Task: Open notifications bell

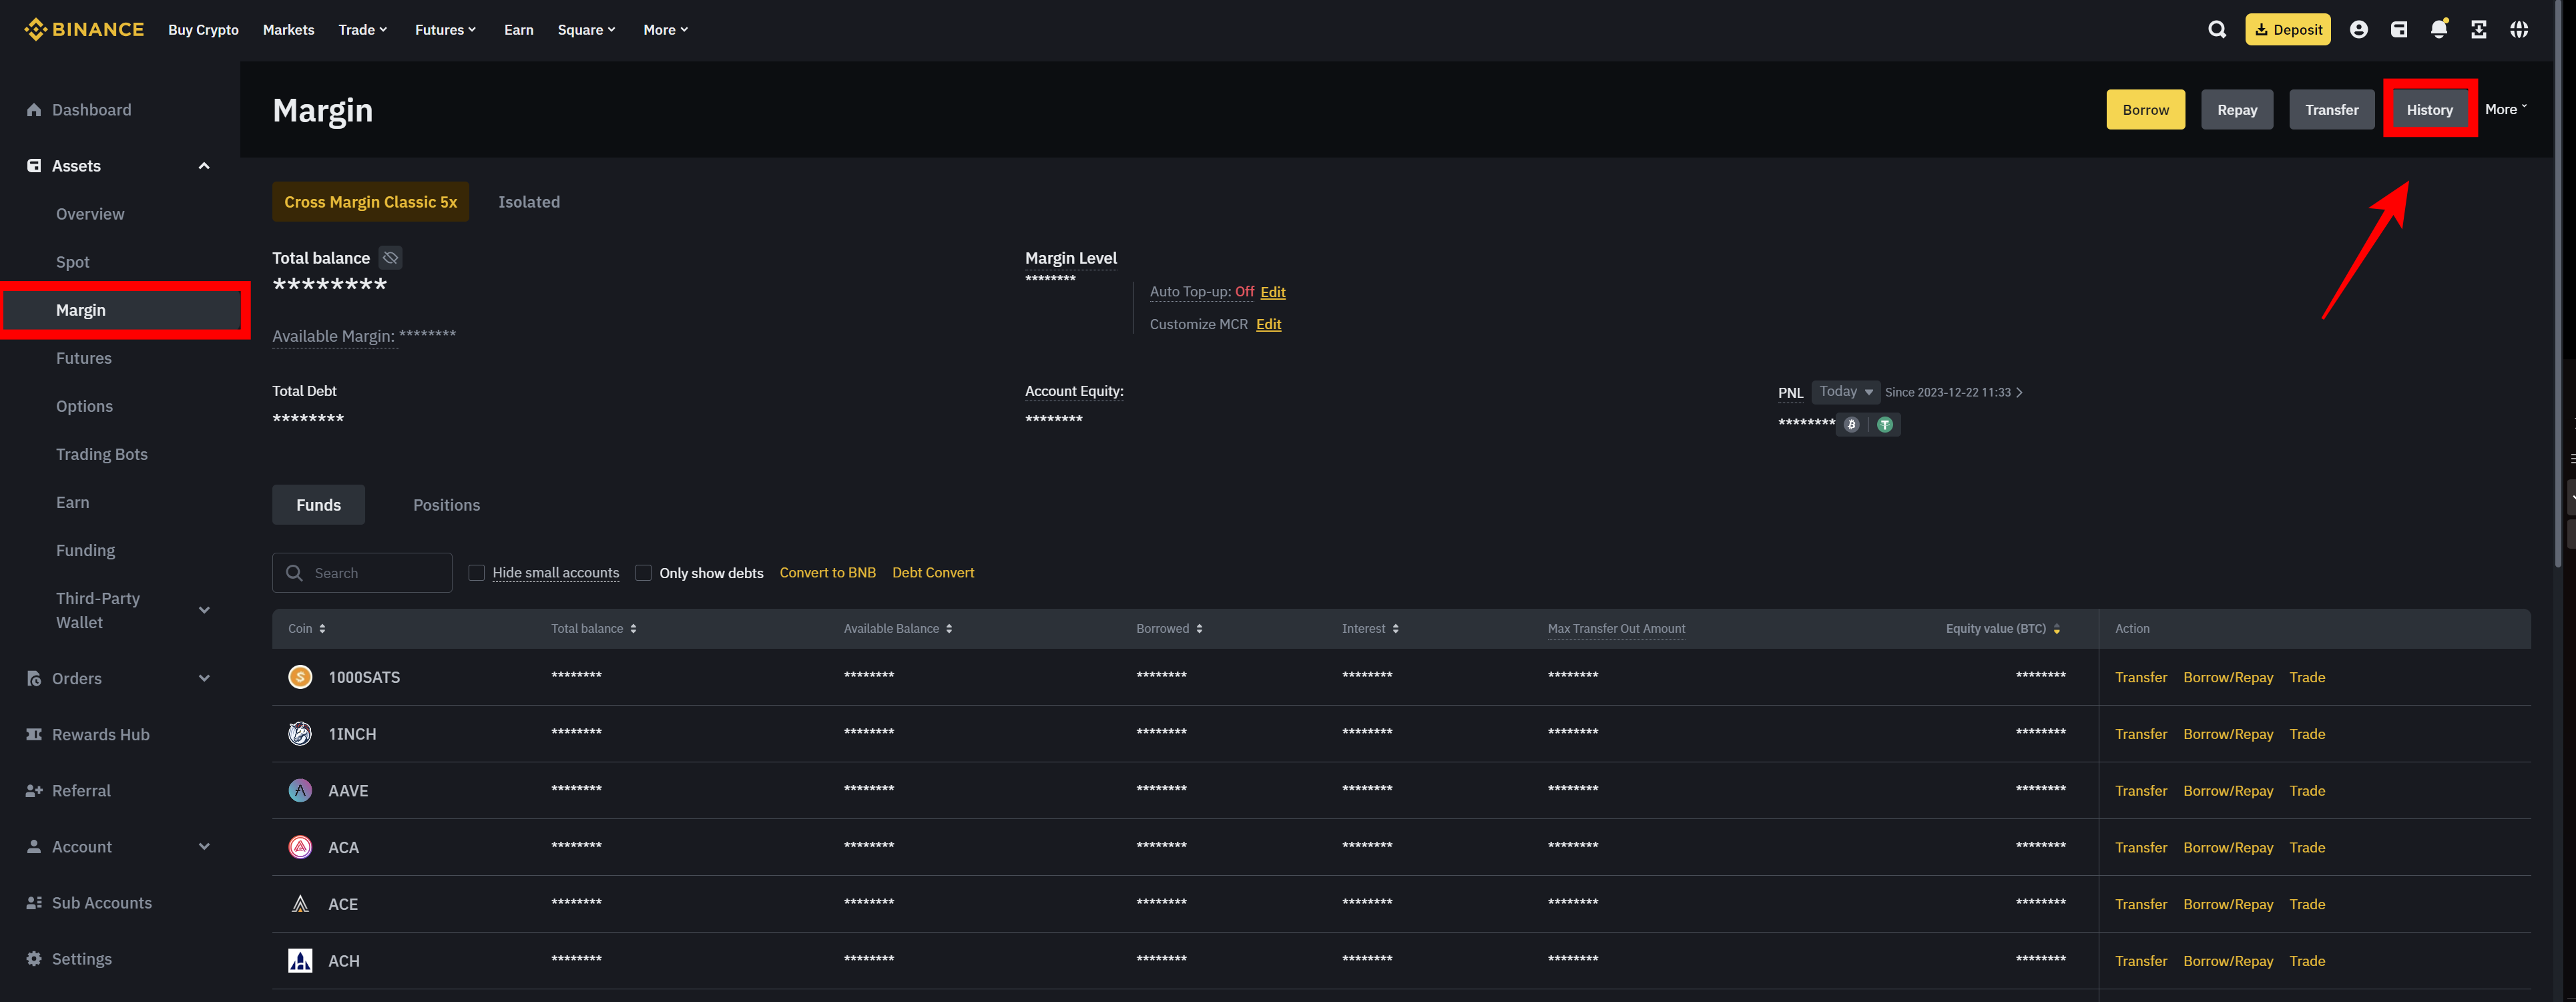Action: tap(2438, 29)
